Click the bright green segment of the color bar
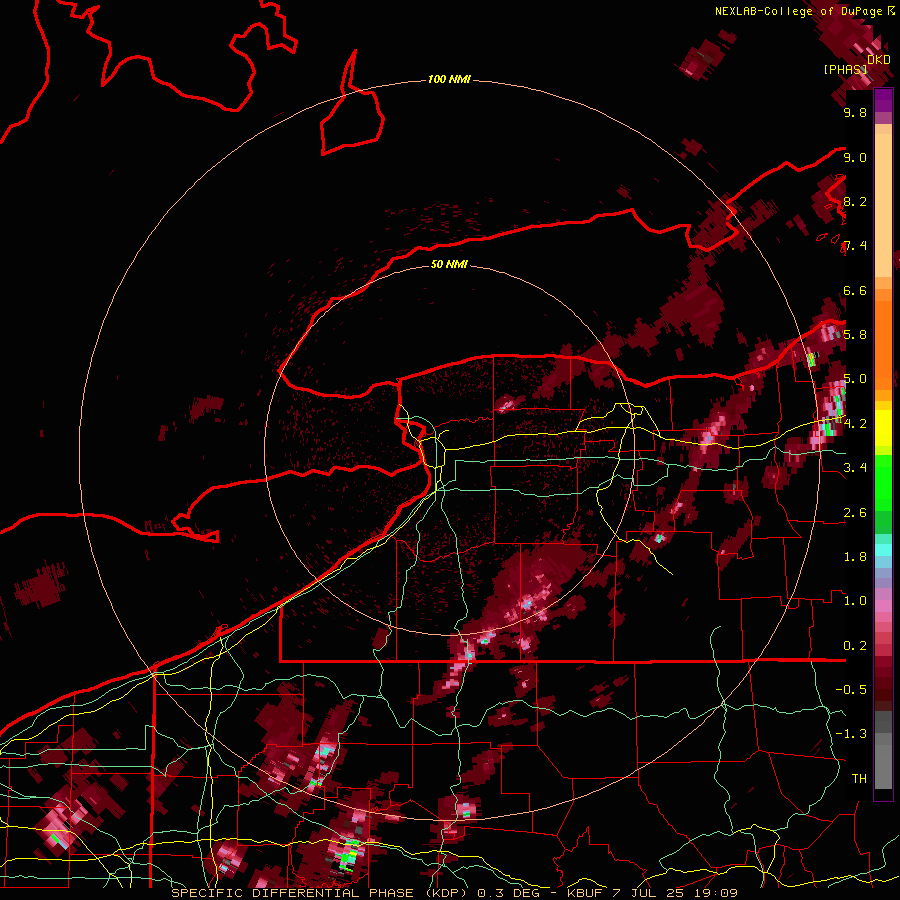The image size is (900, 900). pos(883,482)
